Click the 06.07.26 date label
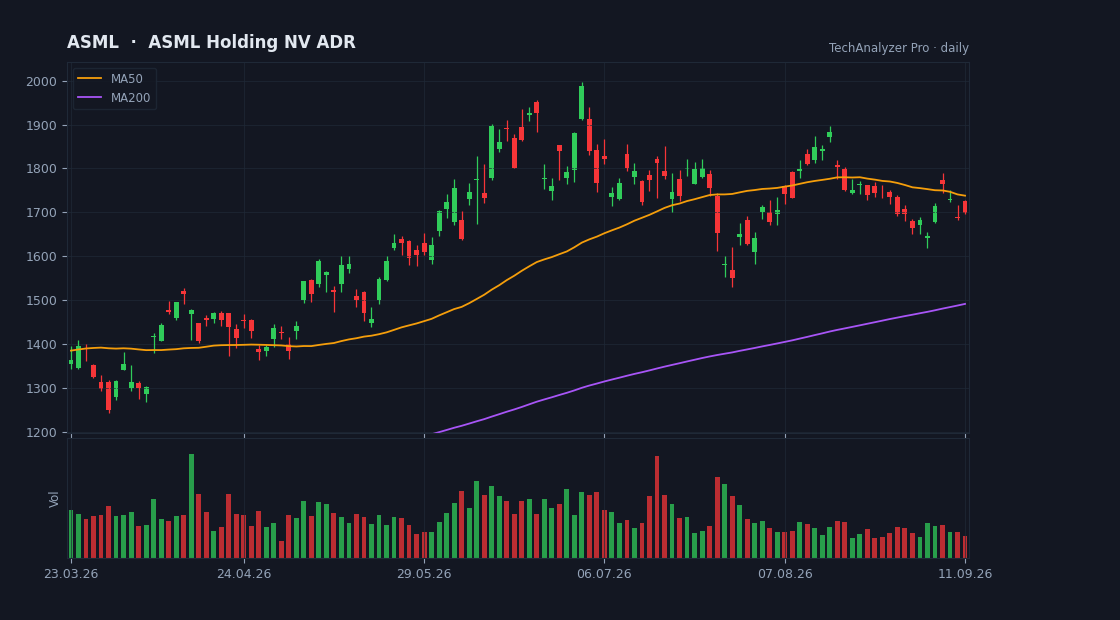 click(604, 574)
